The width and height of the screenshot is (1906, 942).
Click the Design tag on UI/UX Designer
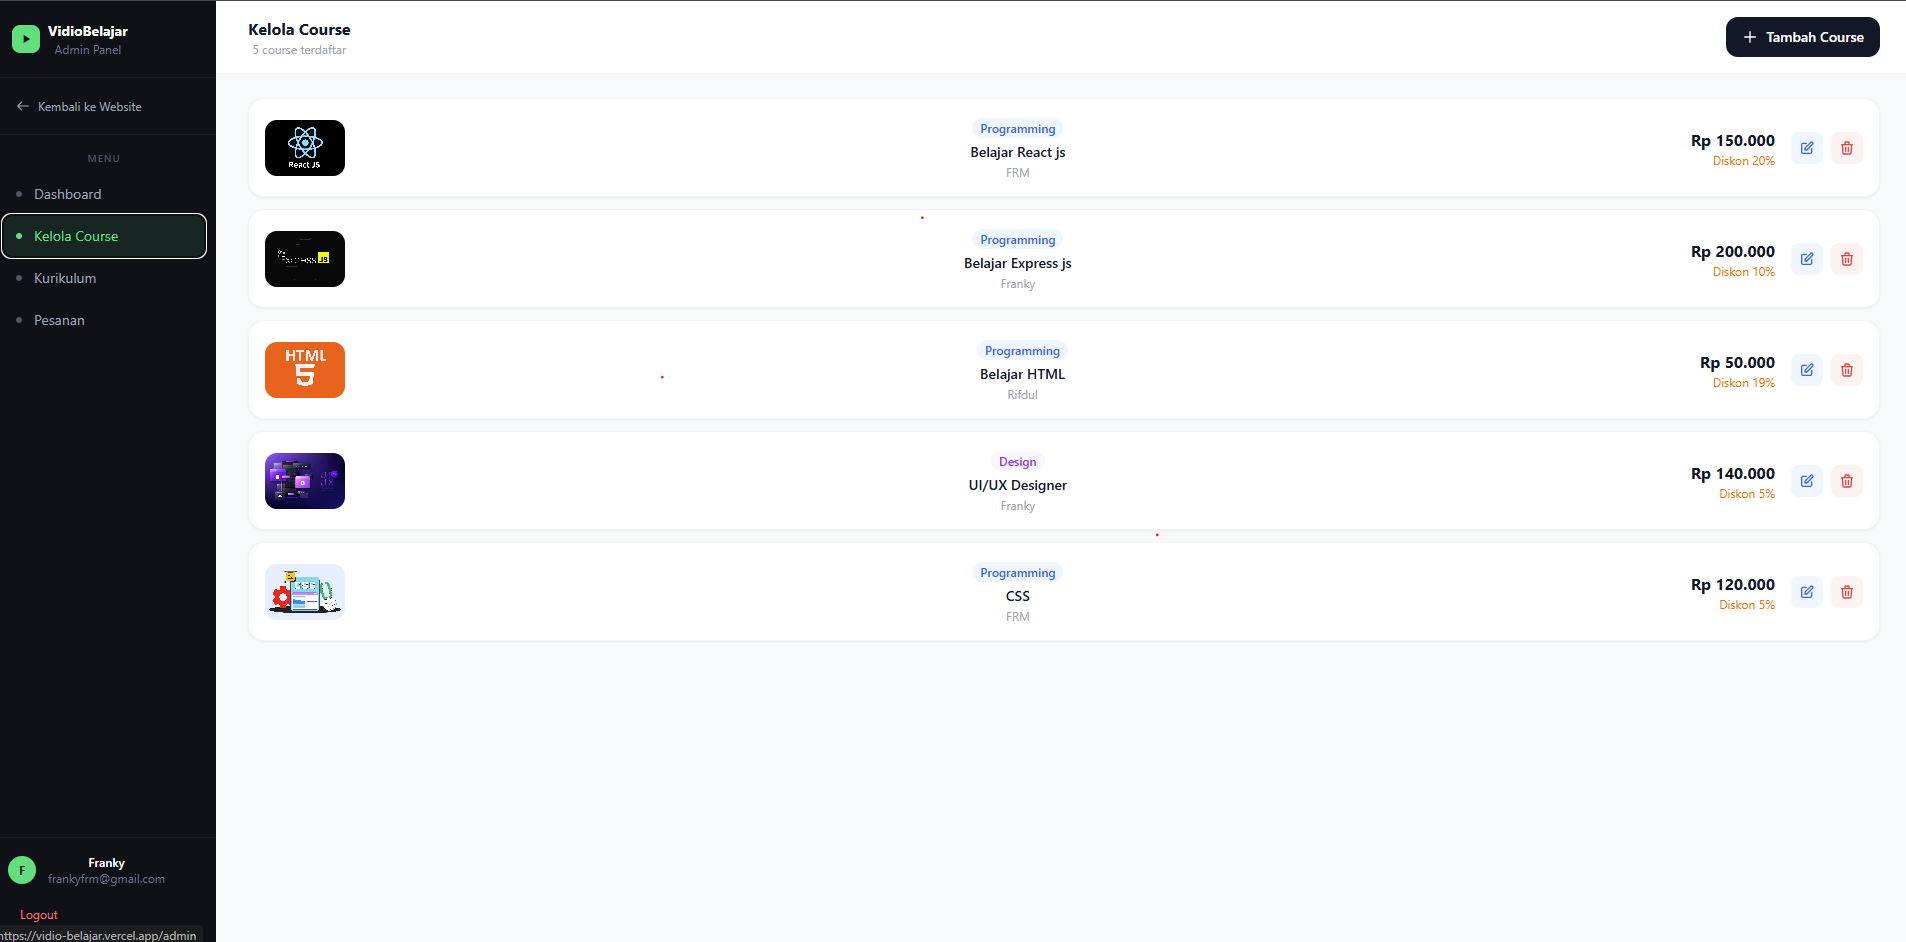click(1018, 462)
